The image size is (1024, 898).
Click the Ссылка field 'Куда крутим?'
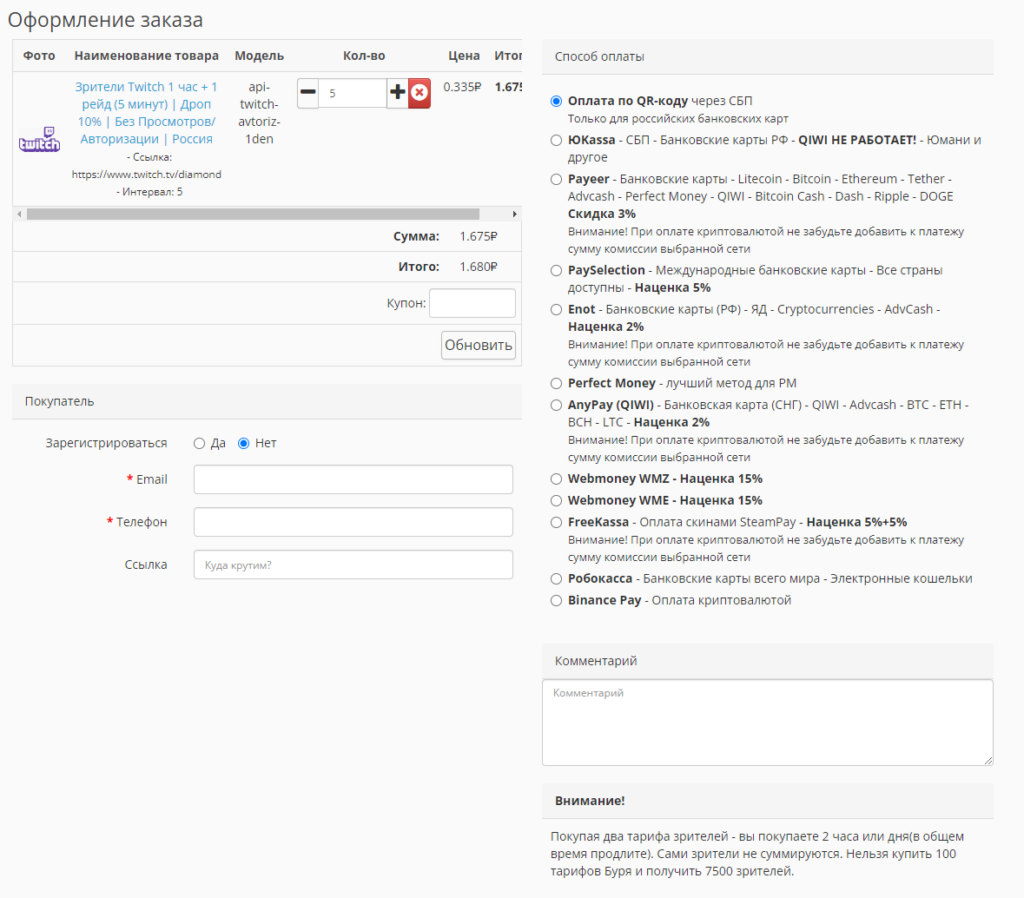(353, 564)
